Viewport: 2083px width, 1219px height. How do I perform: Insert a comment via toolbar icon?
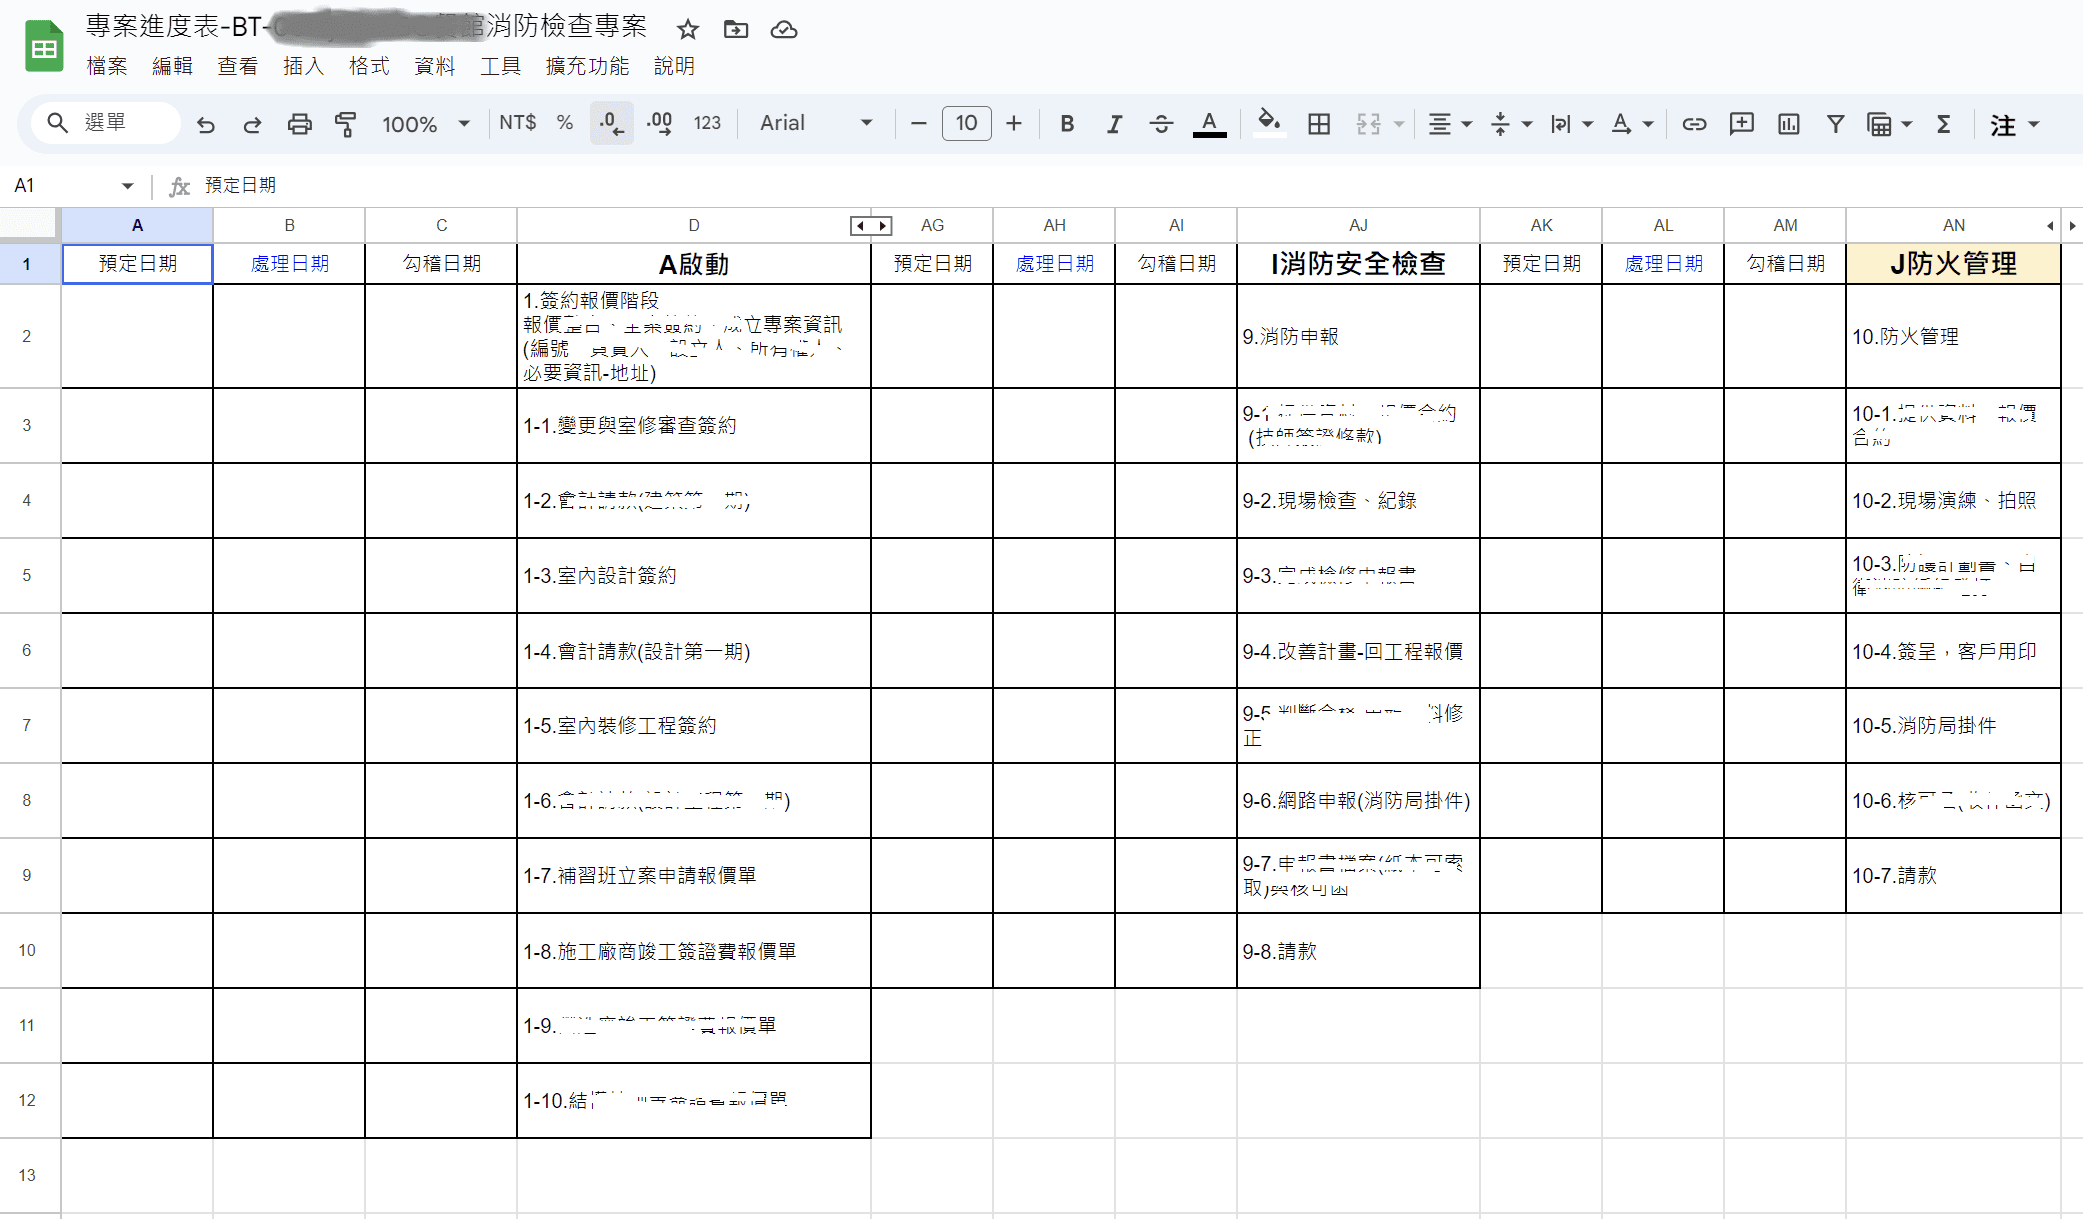[1741, 124]
